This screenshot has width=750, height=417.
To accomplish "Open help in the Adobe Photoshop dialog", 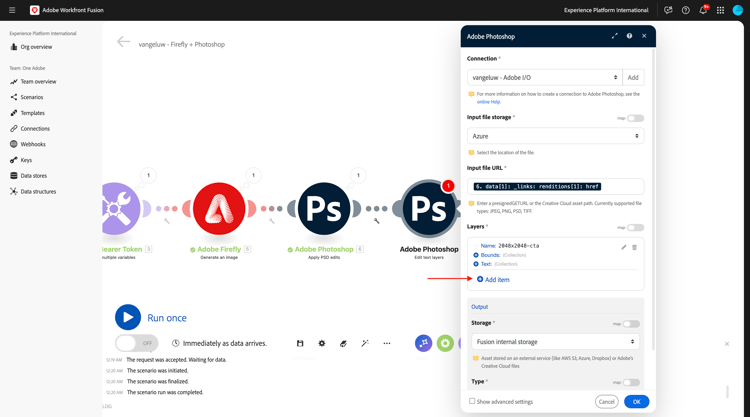I will click(x=629, y=36).
